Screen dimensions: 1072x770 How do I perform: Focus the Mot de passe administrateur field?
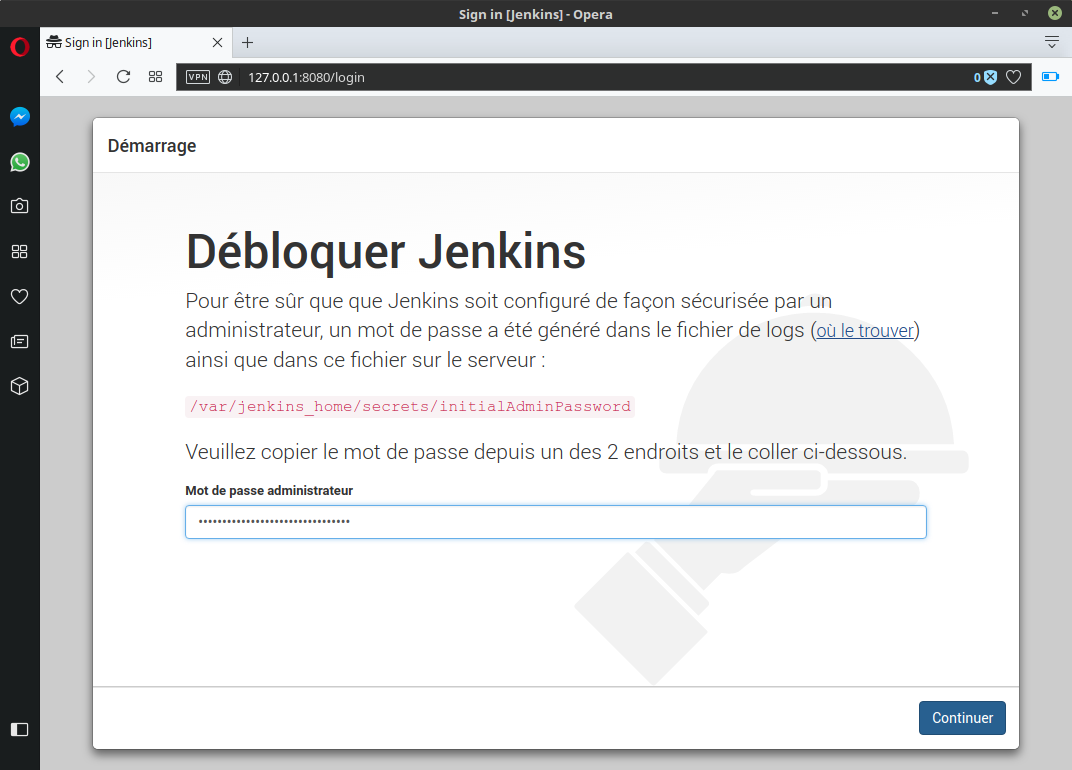point(555,522)
